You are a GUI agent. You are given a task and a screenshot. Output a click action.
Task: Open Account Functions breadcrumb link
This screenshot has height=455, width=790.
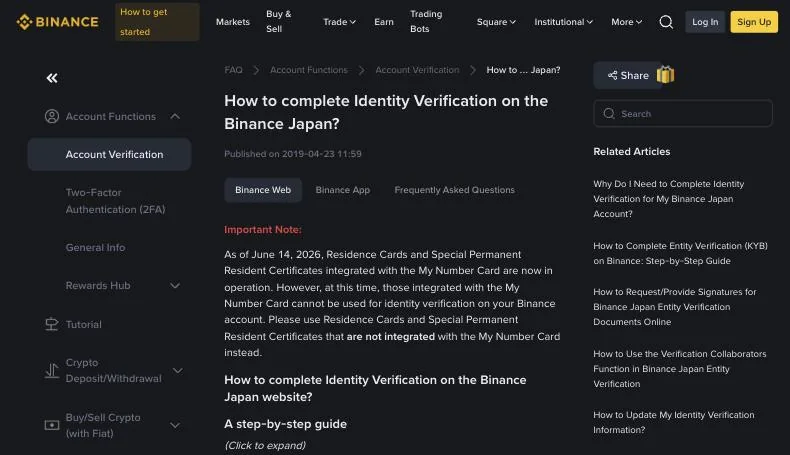tap(309, 70)
